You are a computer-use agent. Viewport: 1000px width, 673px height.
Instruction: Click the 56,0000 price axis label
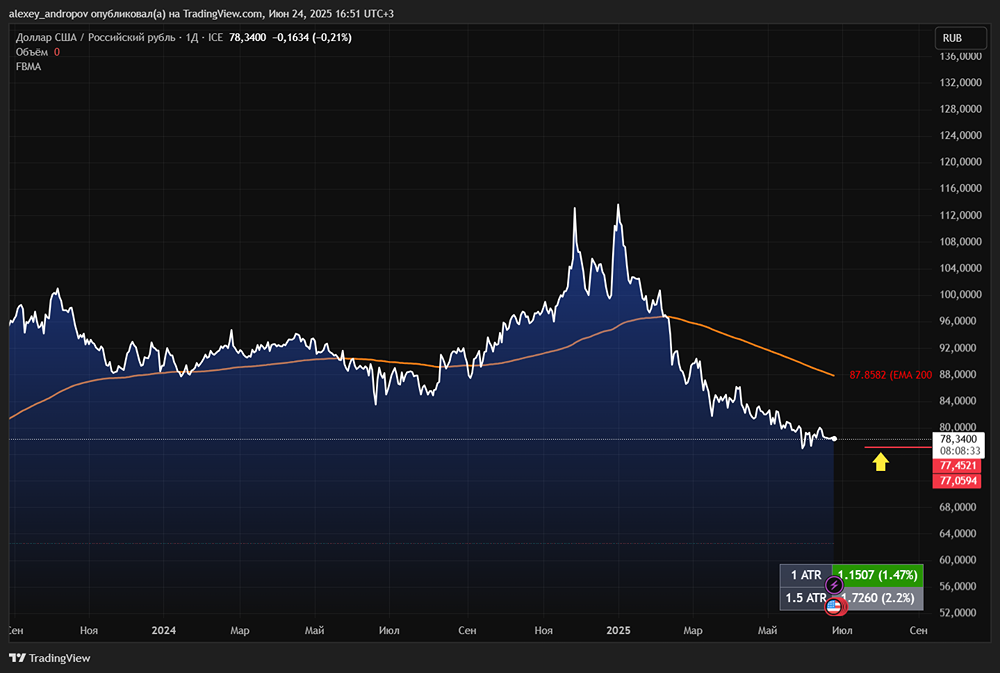(x=958, y=586)
